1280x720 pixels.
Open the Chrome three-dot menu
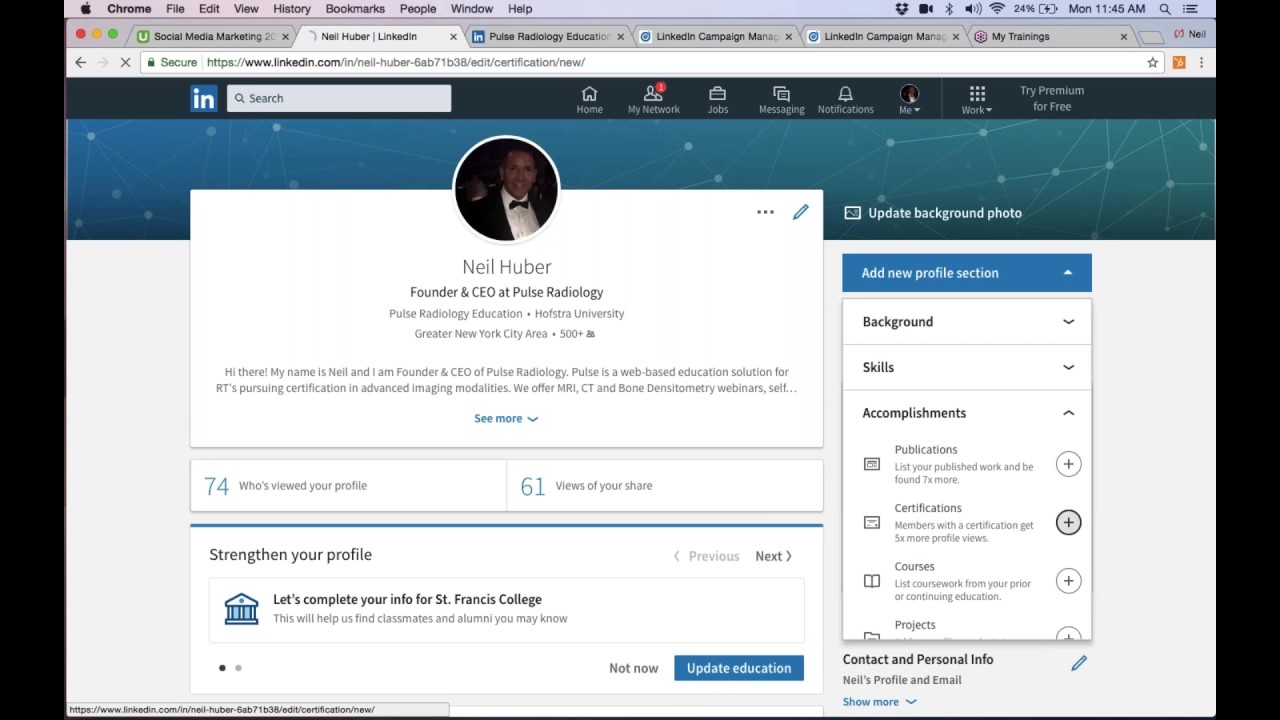click(1201, 62)
